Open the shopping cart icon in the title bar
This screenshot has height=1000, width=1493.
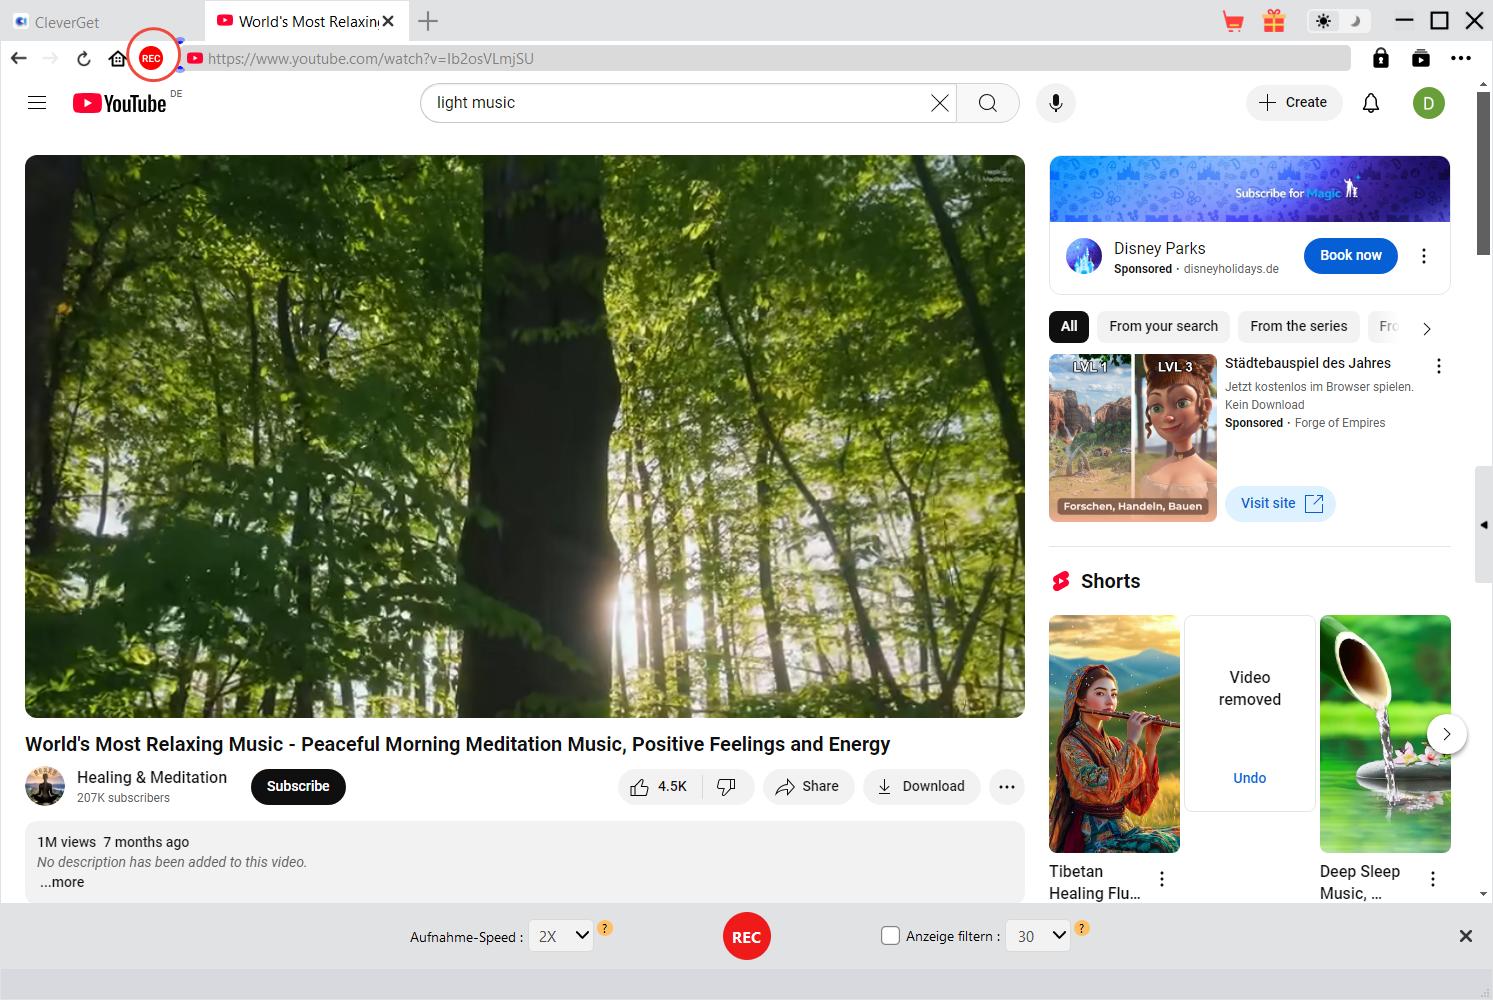pos(1233,21)
